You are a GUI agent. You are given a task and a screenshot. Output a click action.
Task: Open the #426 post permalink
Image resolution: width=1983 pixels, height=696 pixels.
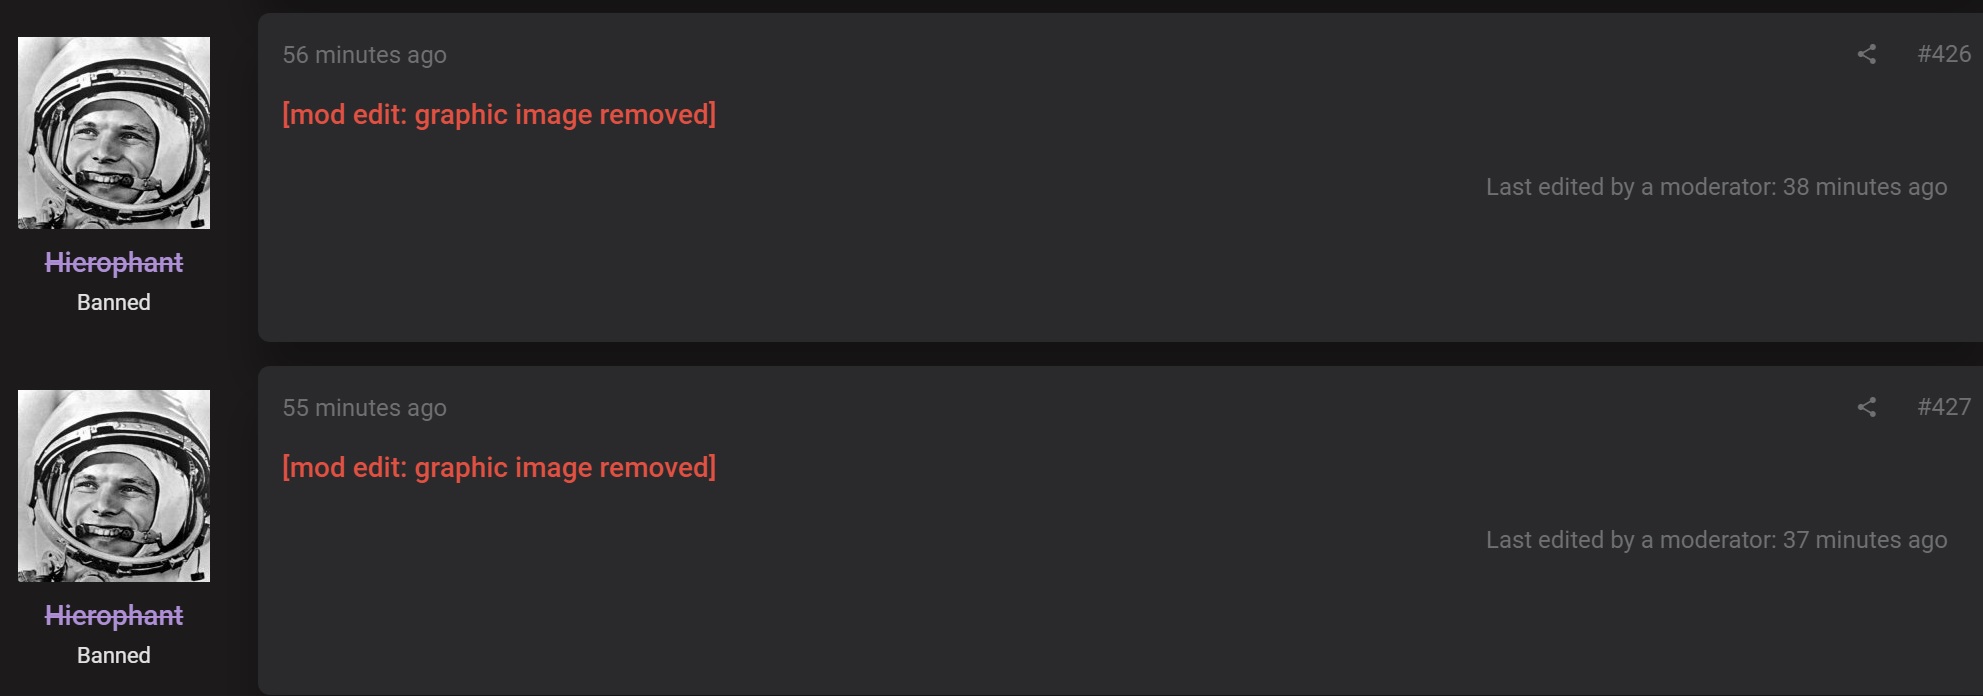coord(1943,54)
